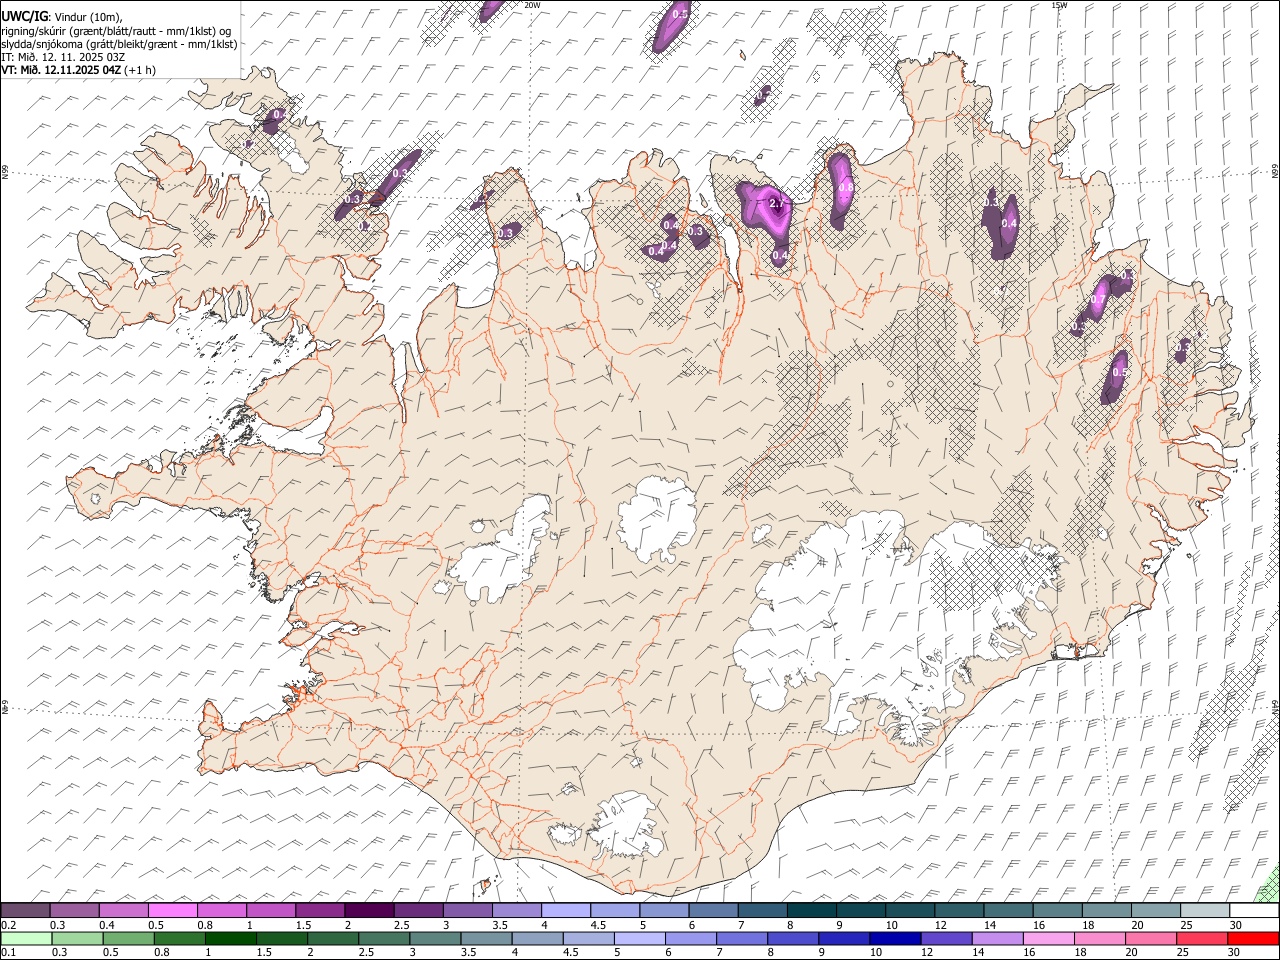Click the 0.2 label under the purple scale
Viewport: 1280px width, 960px height.
coord(7,925)
